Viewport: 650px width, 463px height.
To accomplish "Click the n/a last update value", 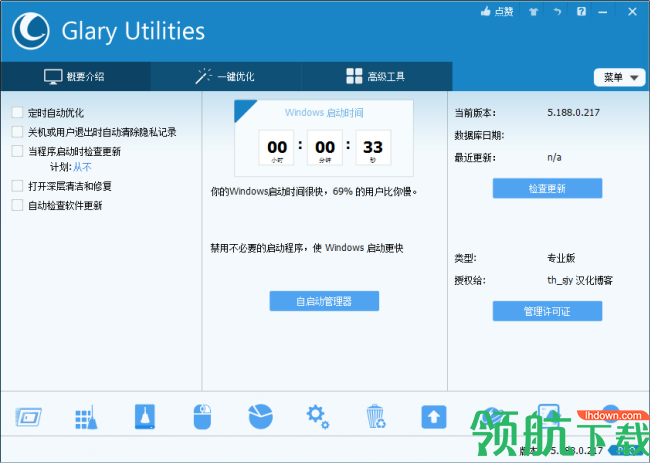I will (554, 158).
